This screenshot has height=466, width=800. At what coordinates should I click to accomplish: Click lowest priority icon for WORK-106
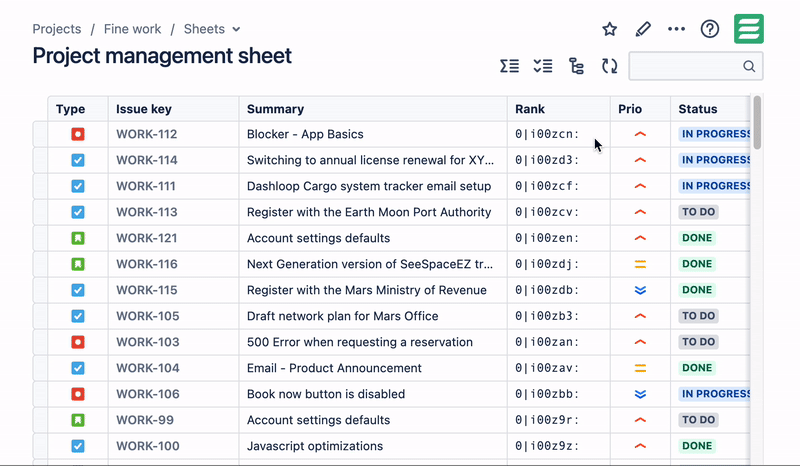click(x=640, y=394)
